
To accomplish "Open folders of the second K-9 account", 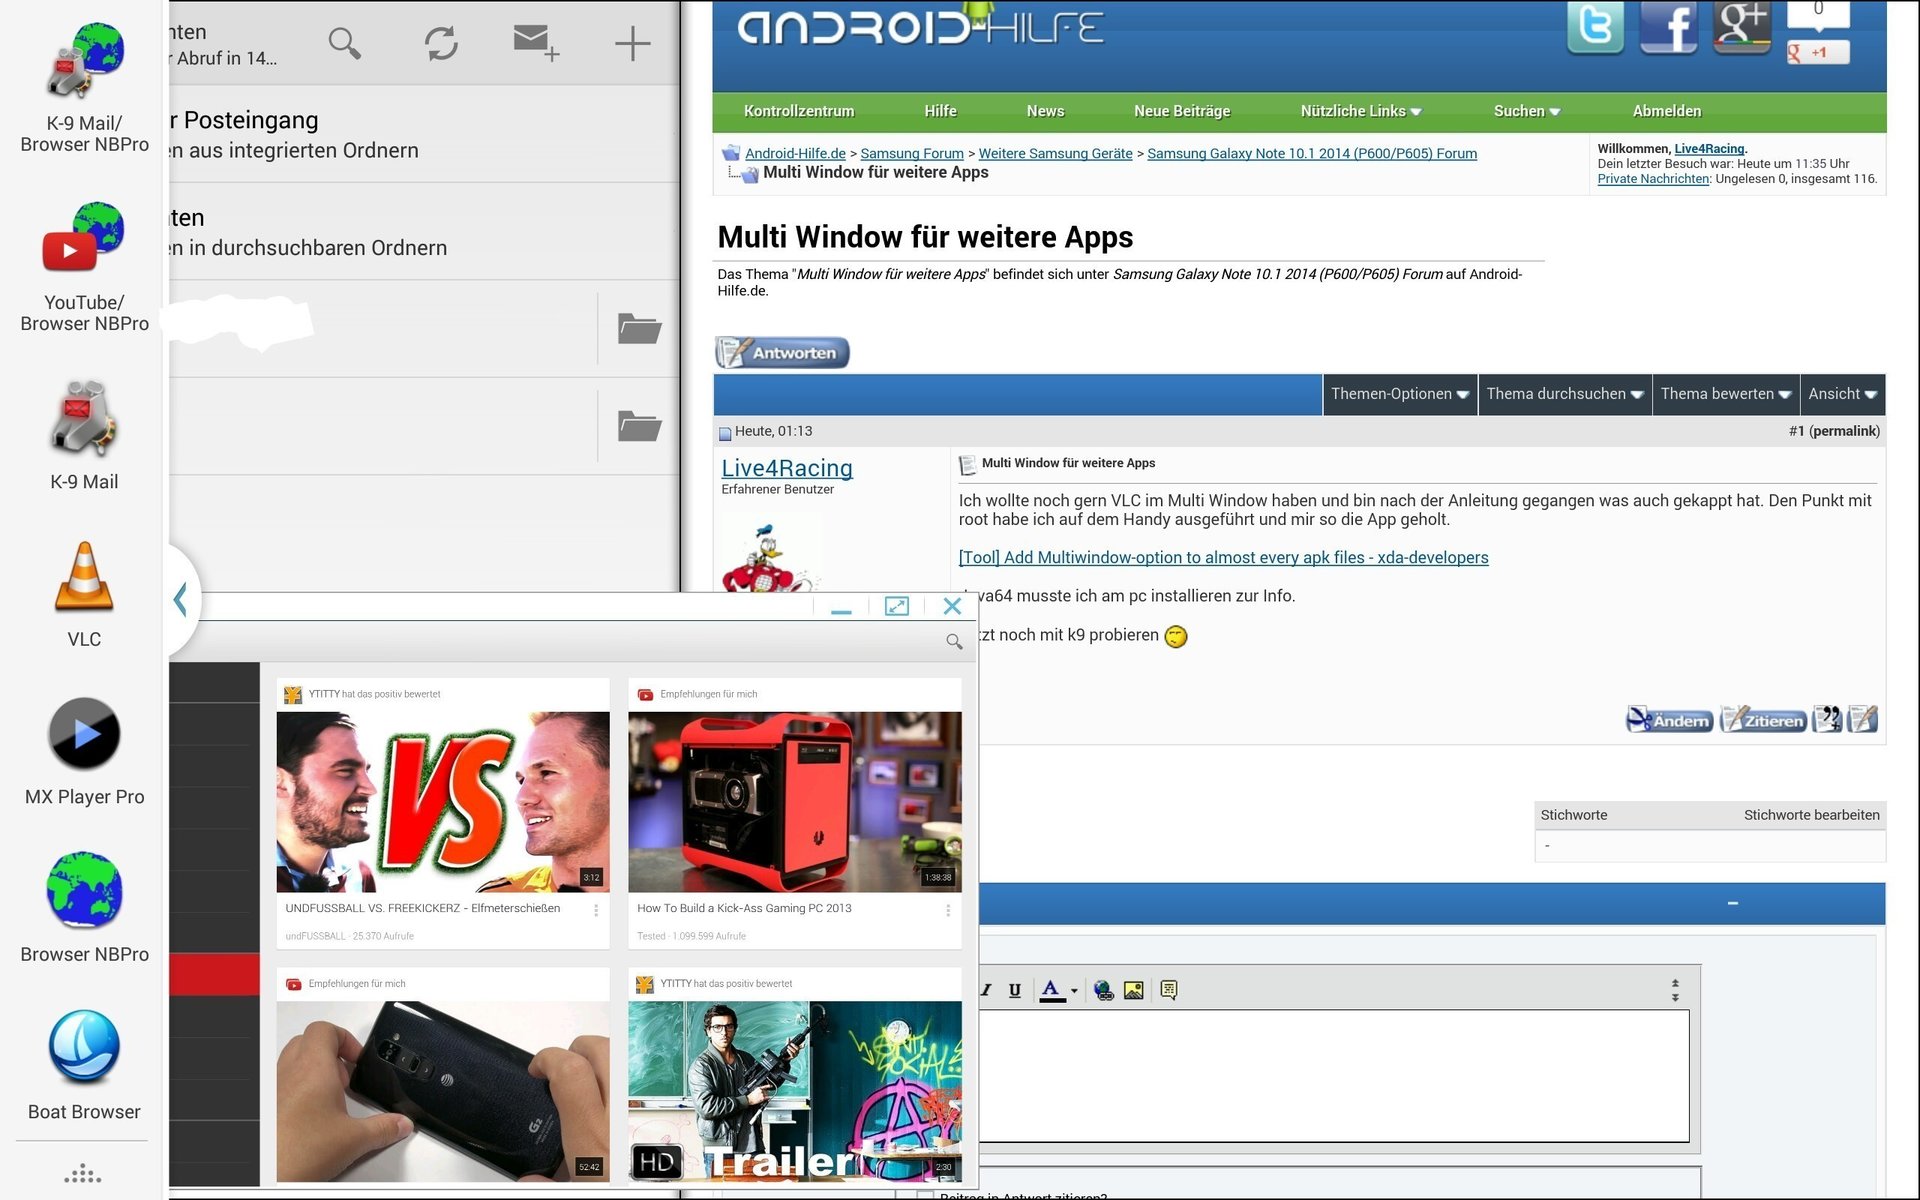I will [639, 426].
